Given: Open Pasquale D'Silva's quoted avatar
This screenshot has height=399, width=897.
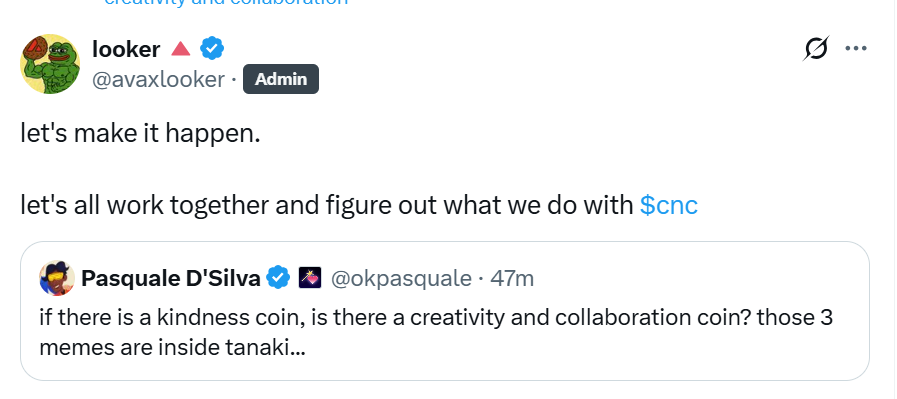Looking at the screenshot, I should (57, 278).
